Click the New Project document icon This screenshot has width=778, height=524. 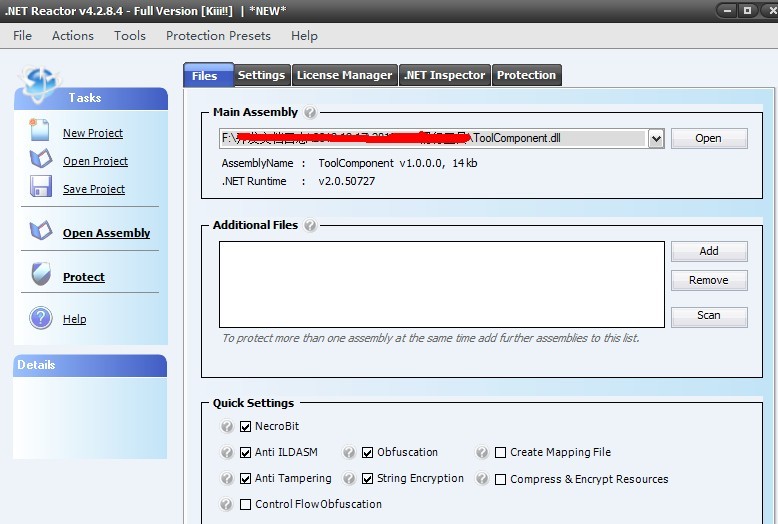40,130
